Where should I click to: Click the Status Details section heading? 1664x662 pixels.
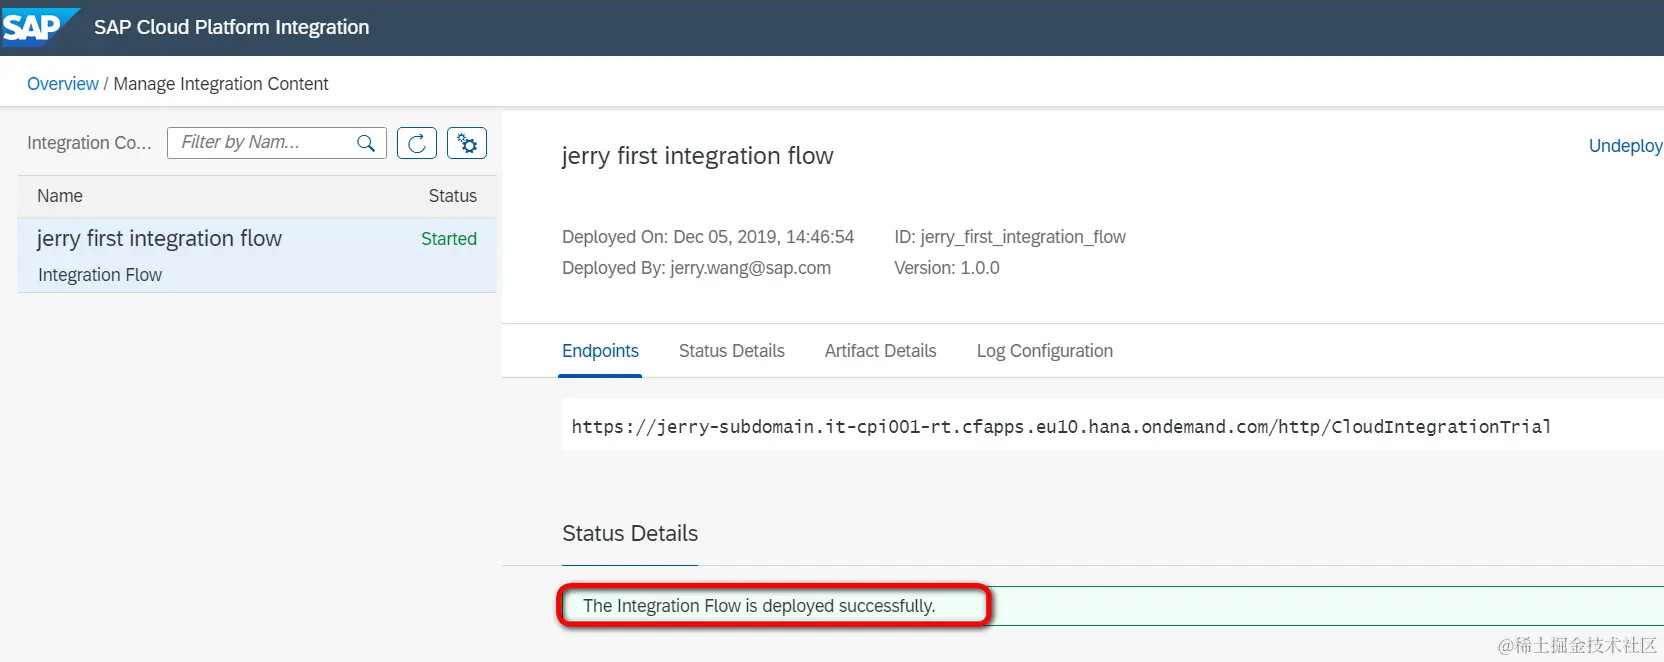(x=630, y=533)
